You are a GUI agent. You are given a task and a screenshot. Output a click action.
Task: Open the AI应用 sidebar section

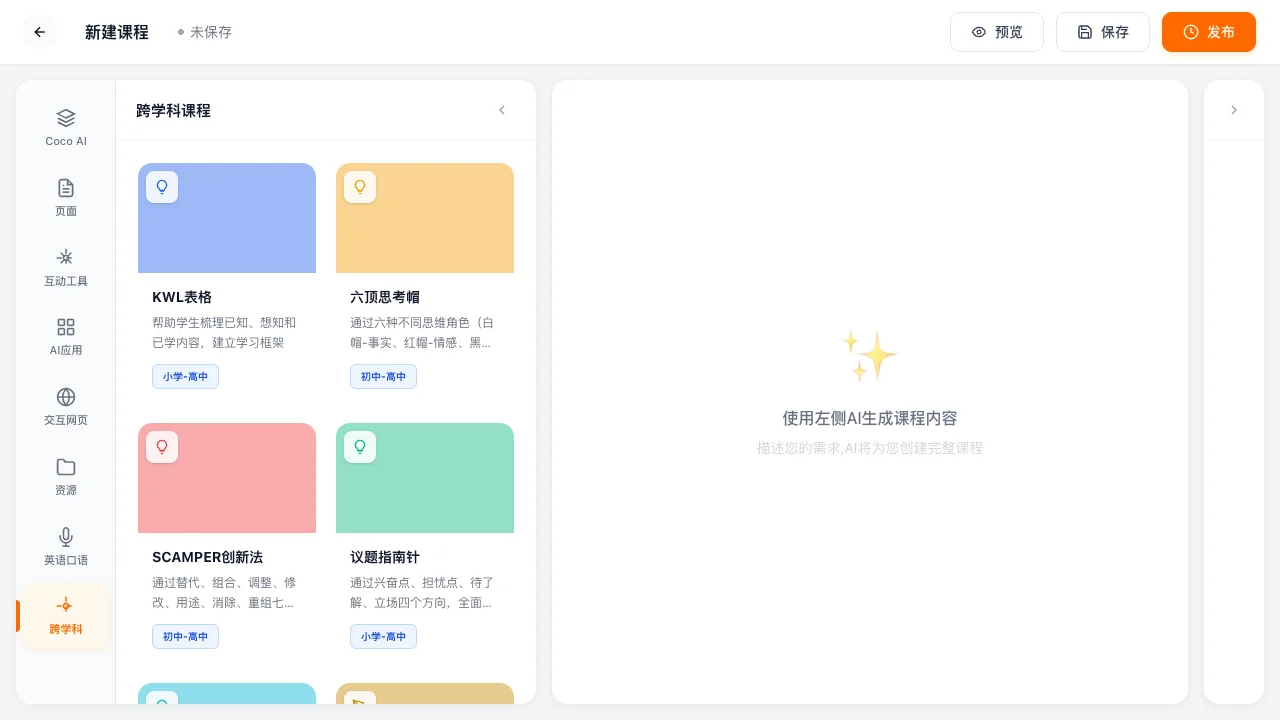pyautogui.click(x=66, y=336)
